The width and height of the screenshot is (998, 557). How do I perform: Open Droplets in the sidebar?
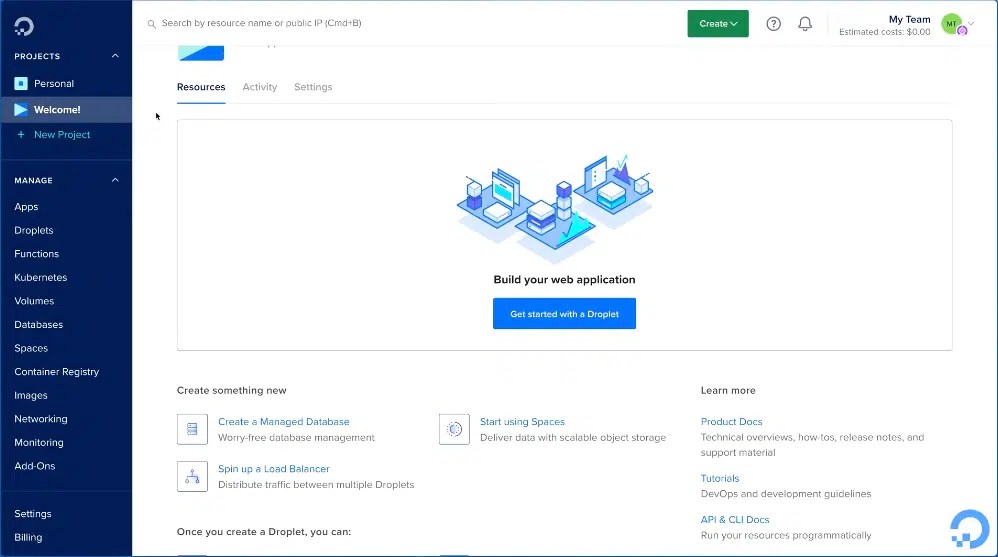(x=34, y=230)
